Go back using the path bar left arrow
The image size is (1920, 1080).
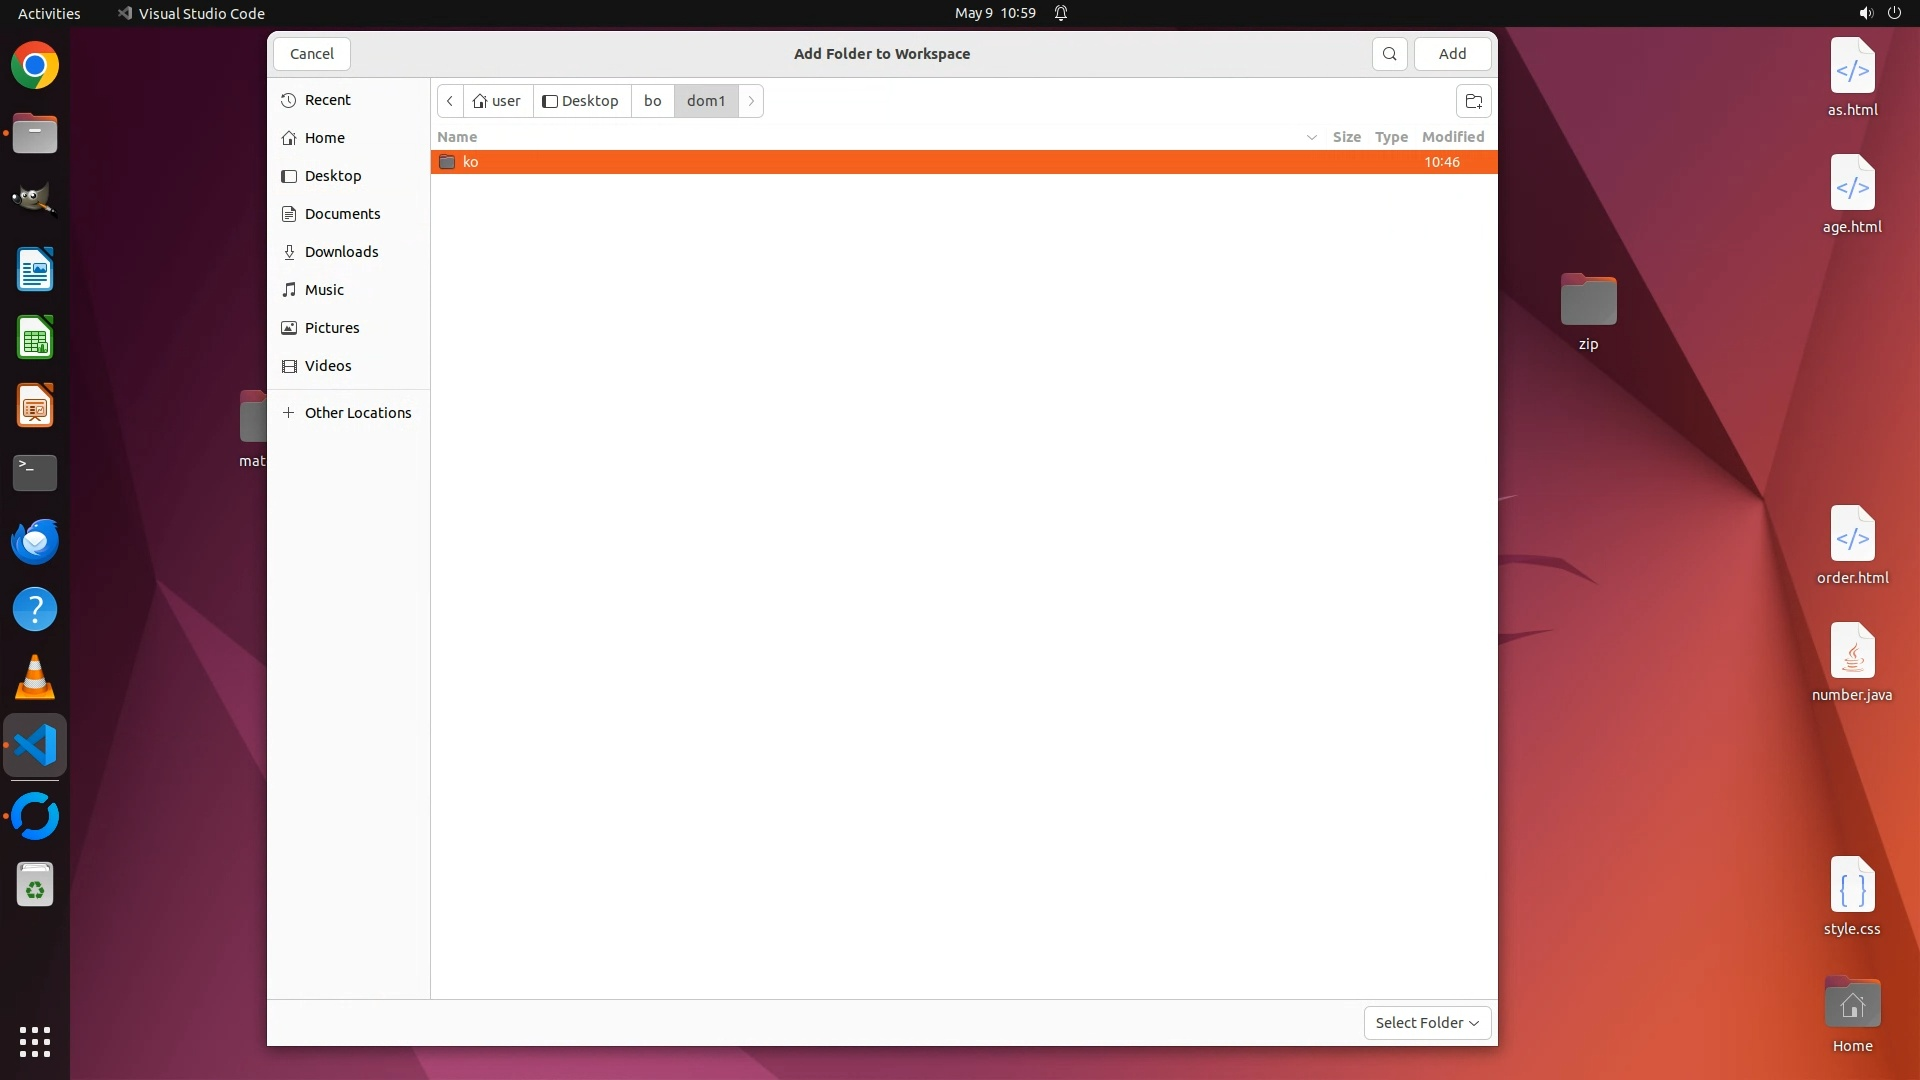click(450, 101)
